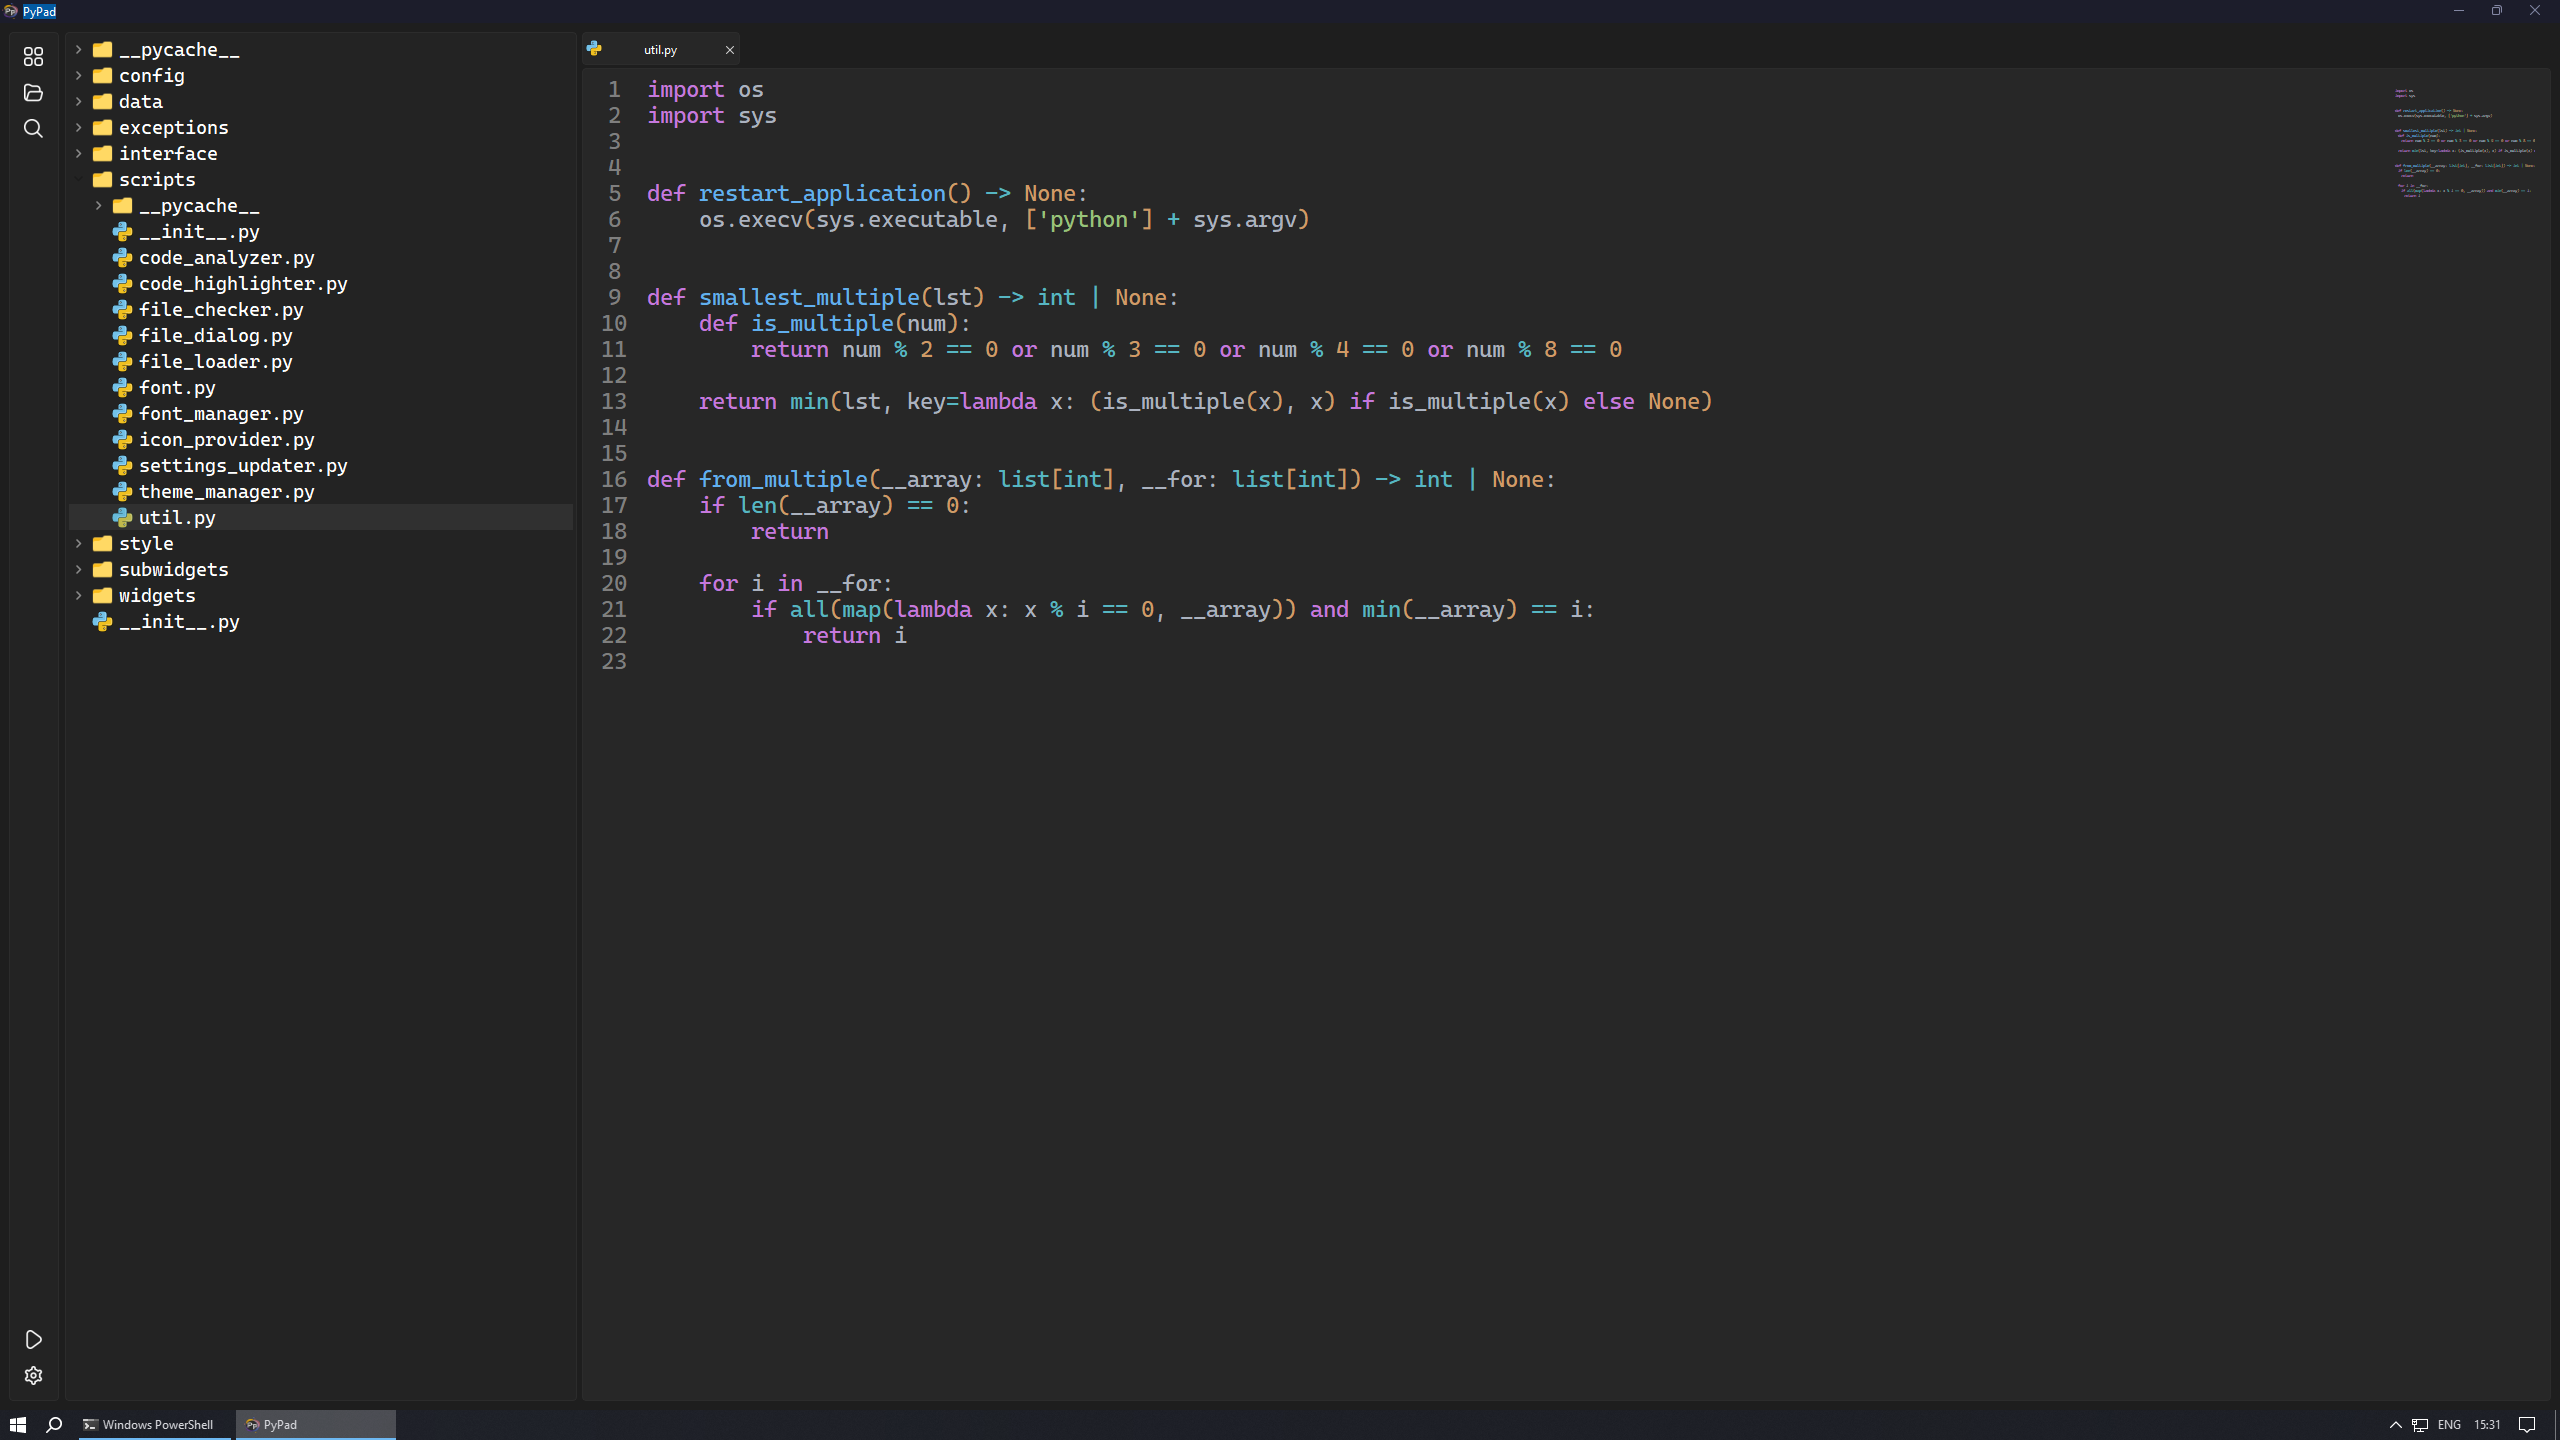The image size is (2560, 1440).
Task: Open theme_manager.py file
Action: pyautogui.click(x=226, y=491)
